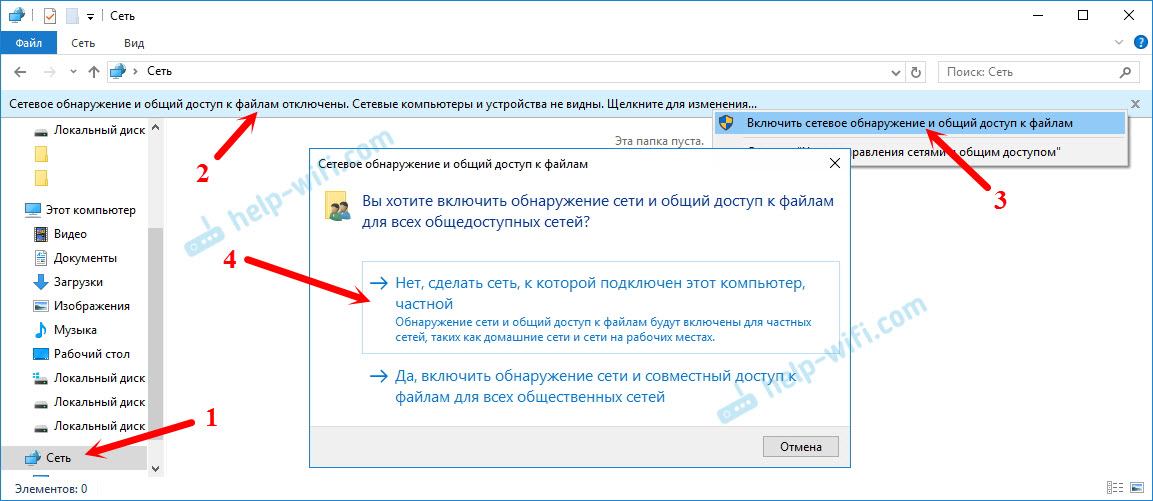Switch to the Вид ribbon tab
This screenshot has width=1153, height=501.
tap(134, 43)
